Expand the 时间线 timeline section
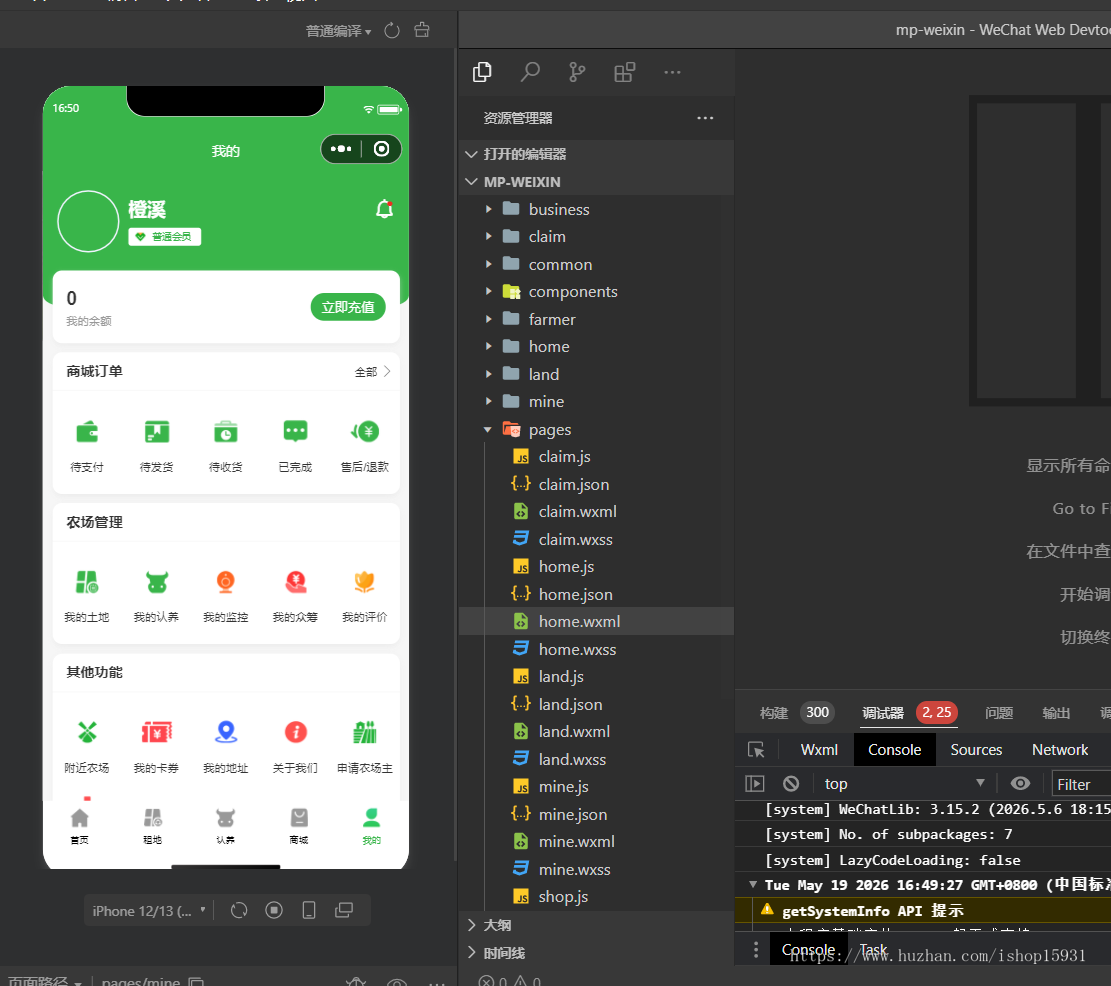The height and width of the screenshot is (986, 1111). coord(597,953)
